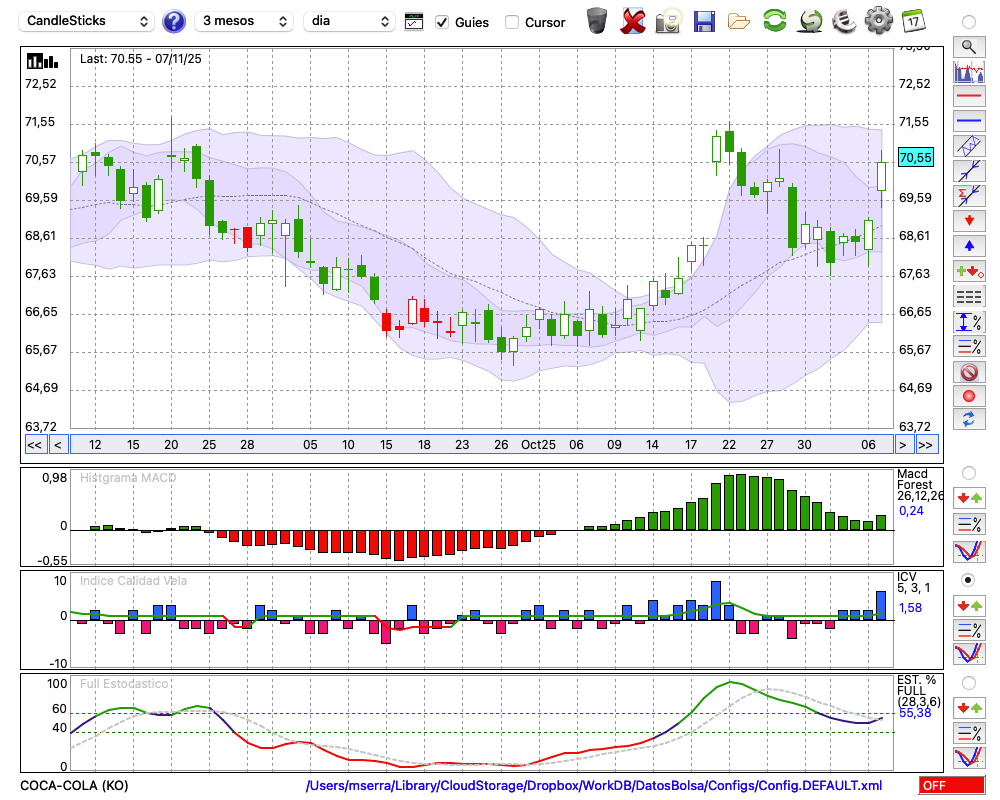This screenshot has width=1000, height=800.
Task: Open the Config.DEFAULT.xml file path link
Action: click(594, 786)
